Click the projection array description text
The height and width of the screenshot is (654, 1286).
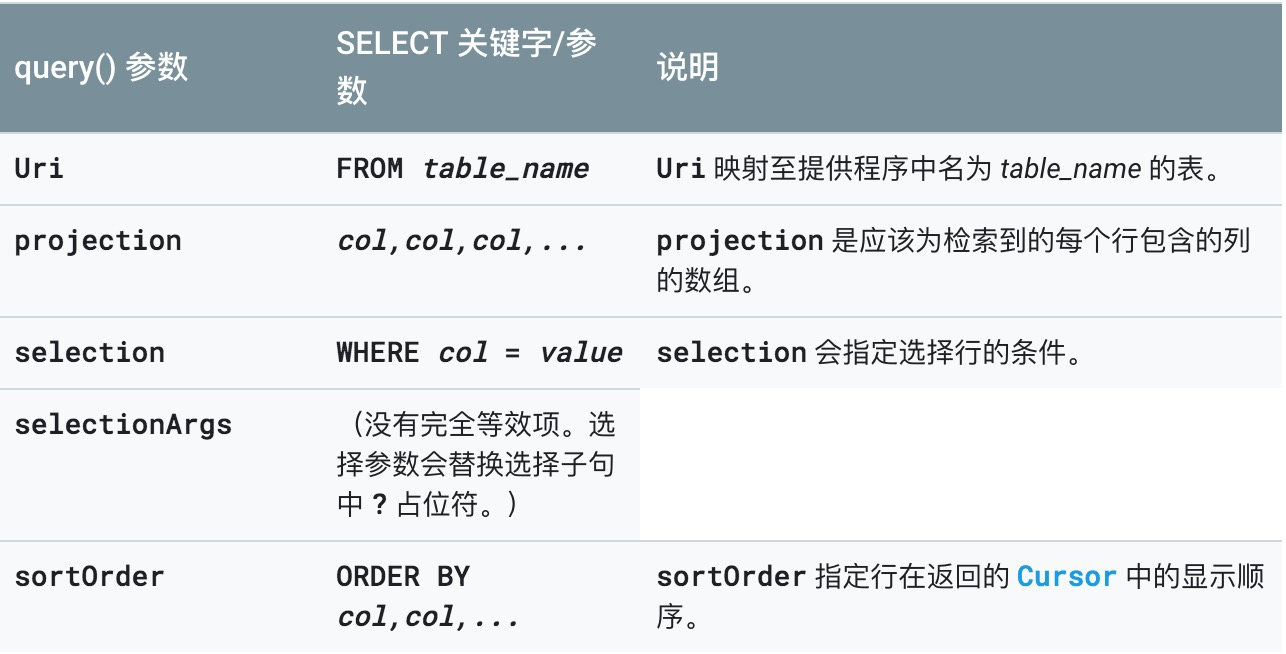pyautogui.click(x=952, y=260)
